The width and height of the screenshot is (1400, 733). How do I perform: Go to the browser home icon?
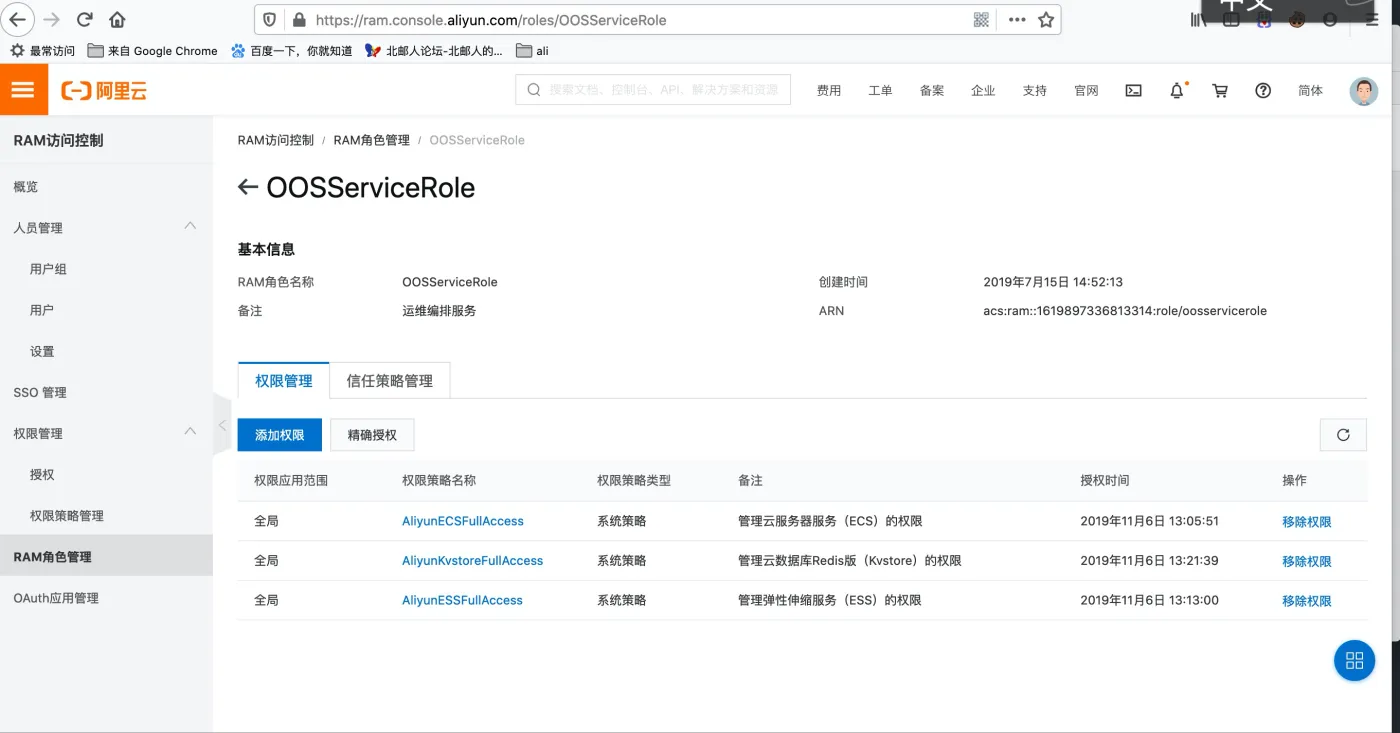click(117, 19)
